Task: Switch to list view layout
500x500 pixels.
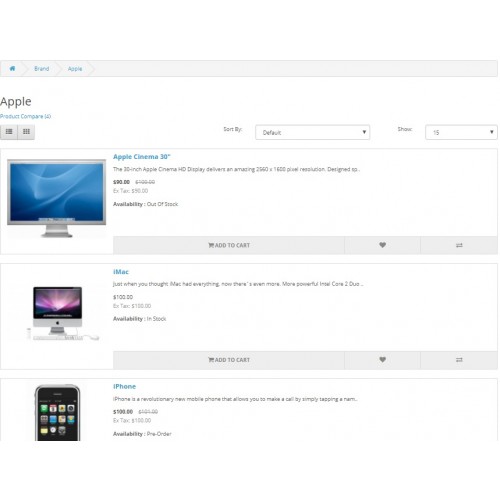Action: [x=9, y=132]
